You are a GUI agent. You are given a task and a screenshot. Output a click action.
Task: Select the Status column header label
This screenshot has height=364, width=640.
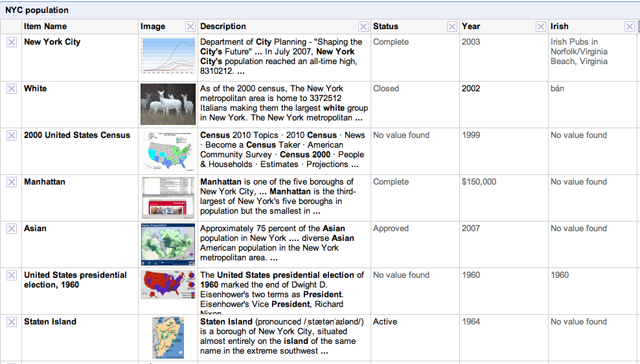385,26
